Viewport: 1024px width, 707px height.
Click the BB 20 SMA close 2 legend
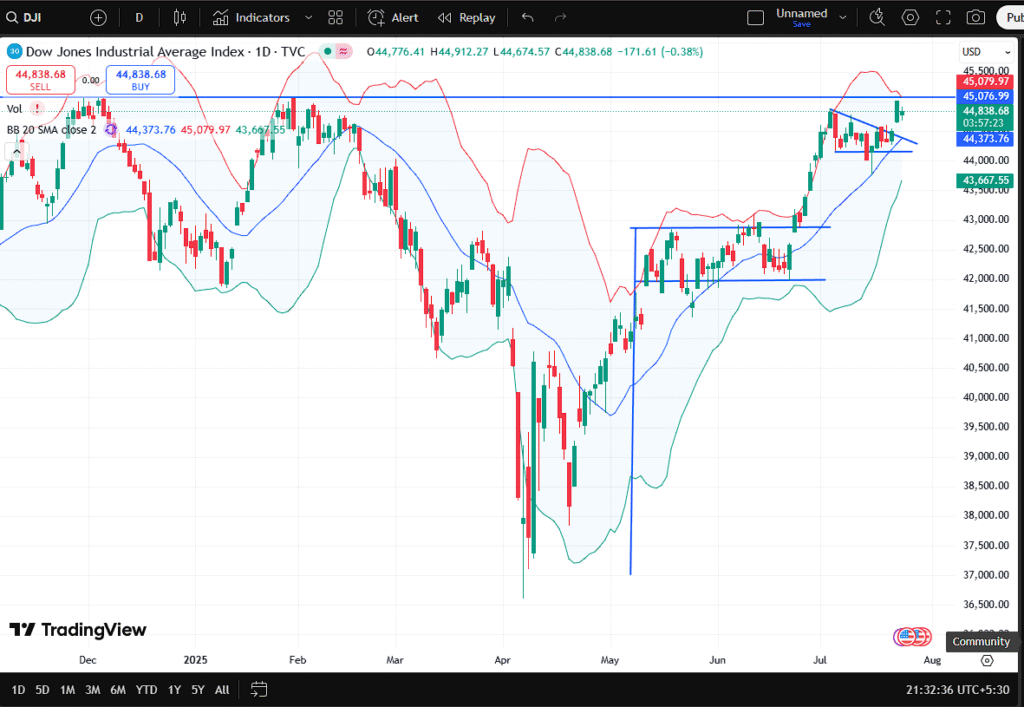pyautogui.click(x=52, y=130)
